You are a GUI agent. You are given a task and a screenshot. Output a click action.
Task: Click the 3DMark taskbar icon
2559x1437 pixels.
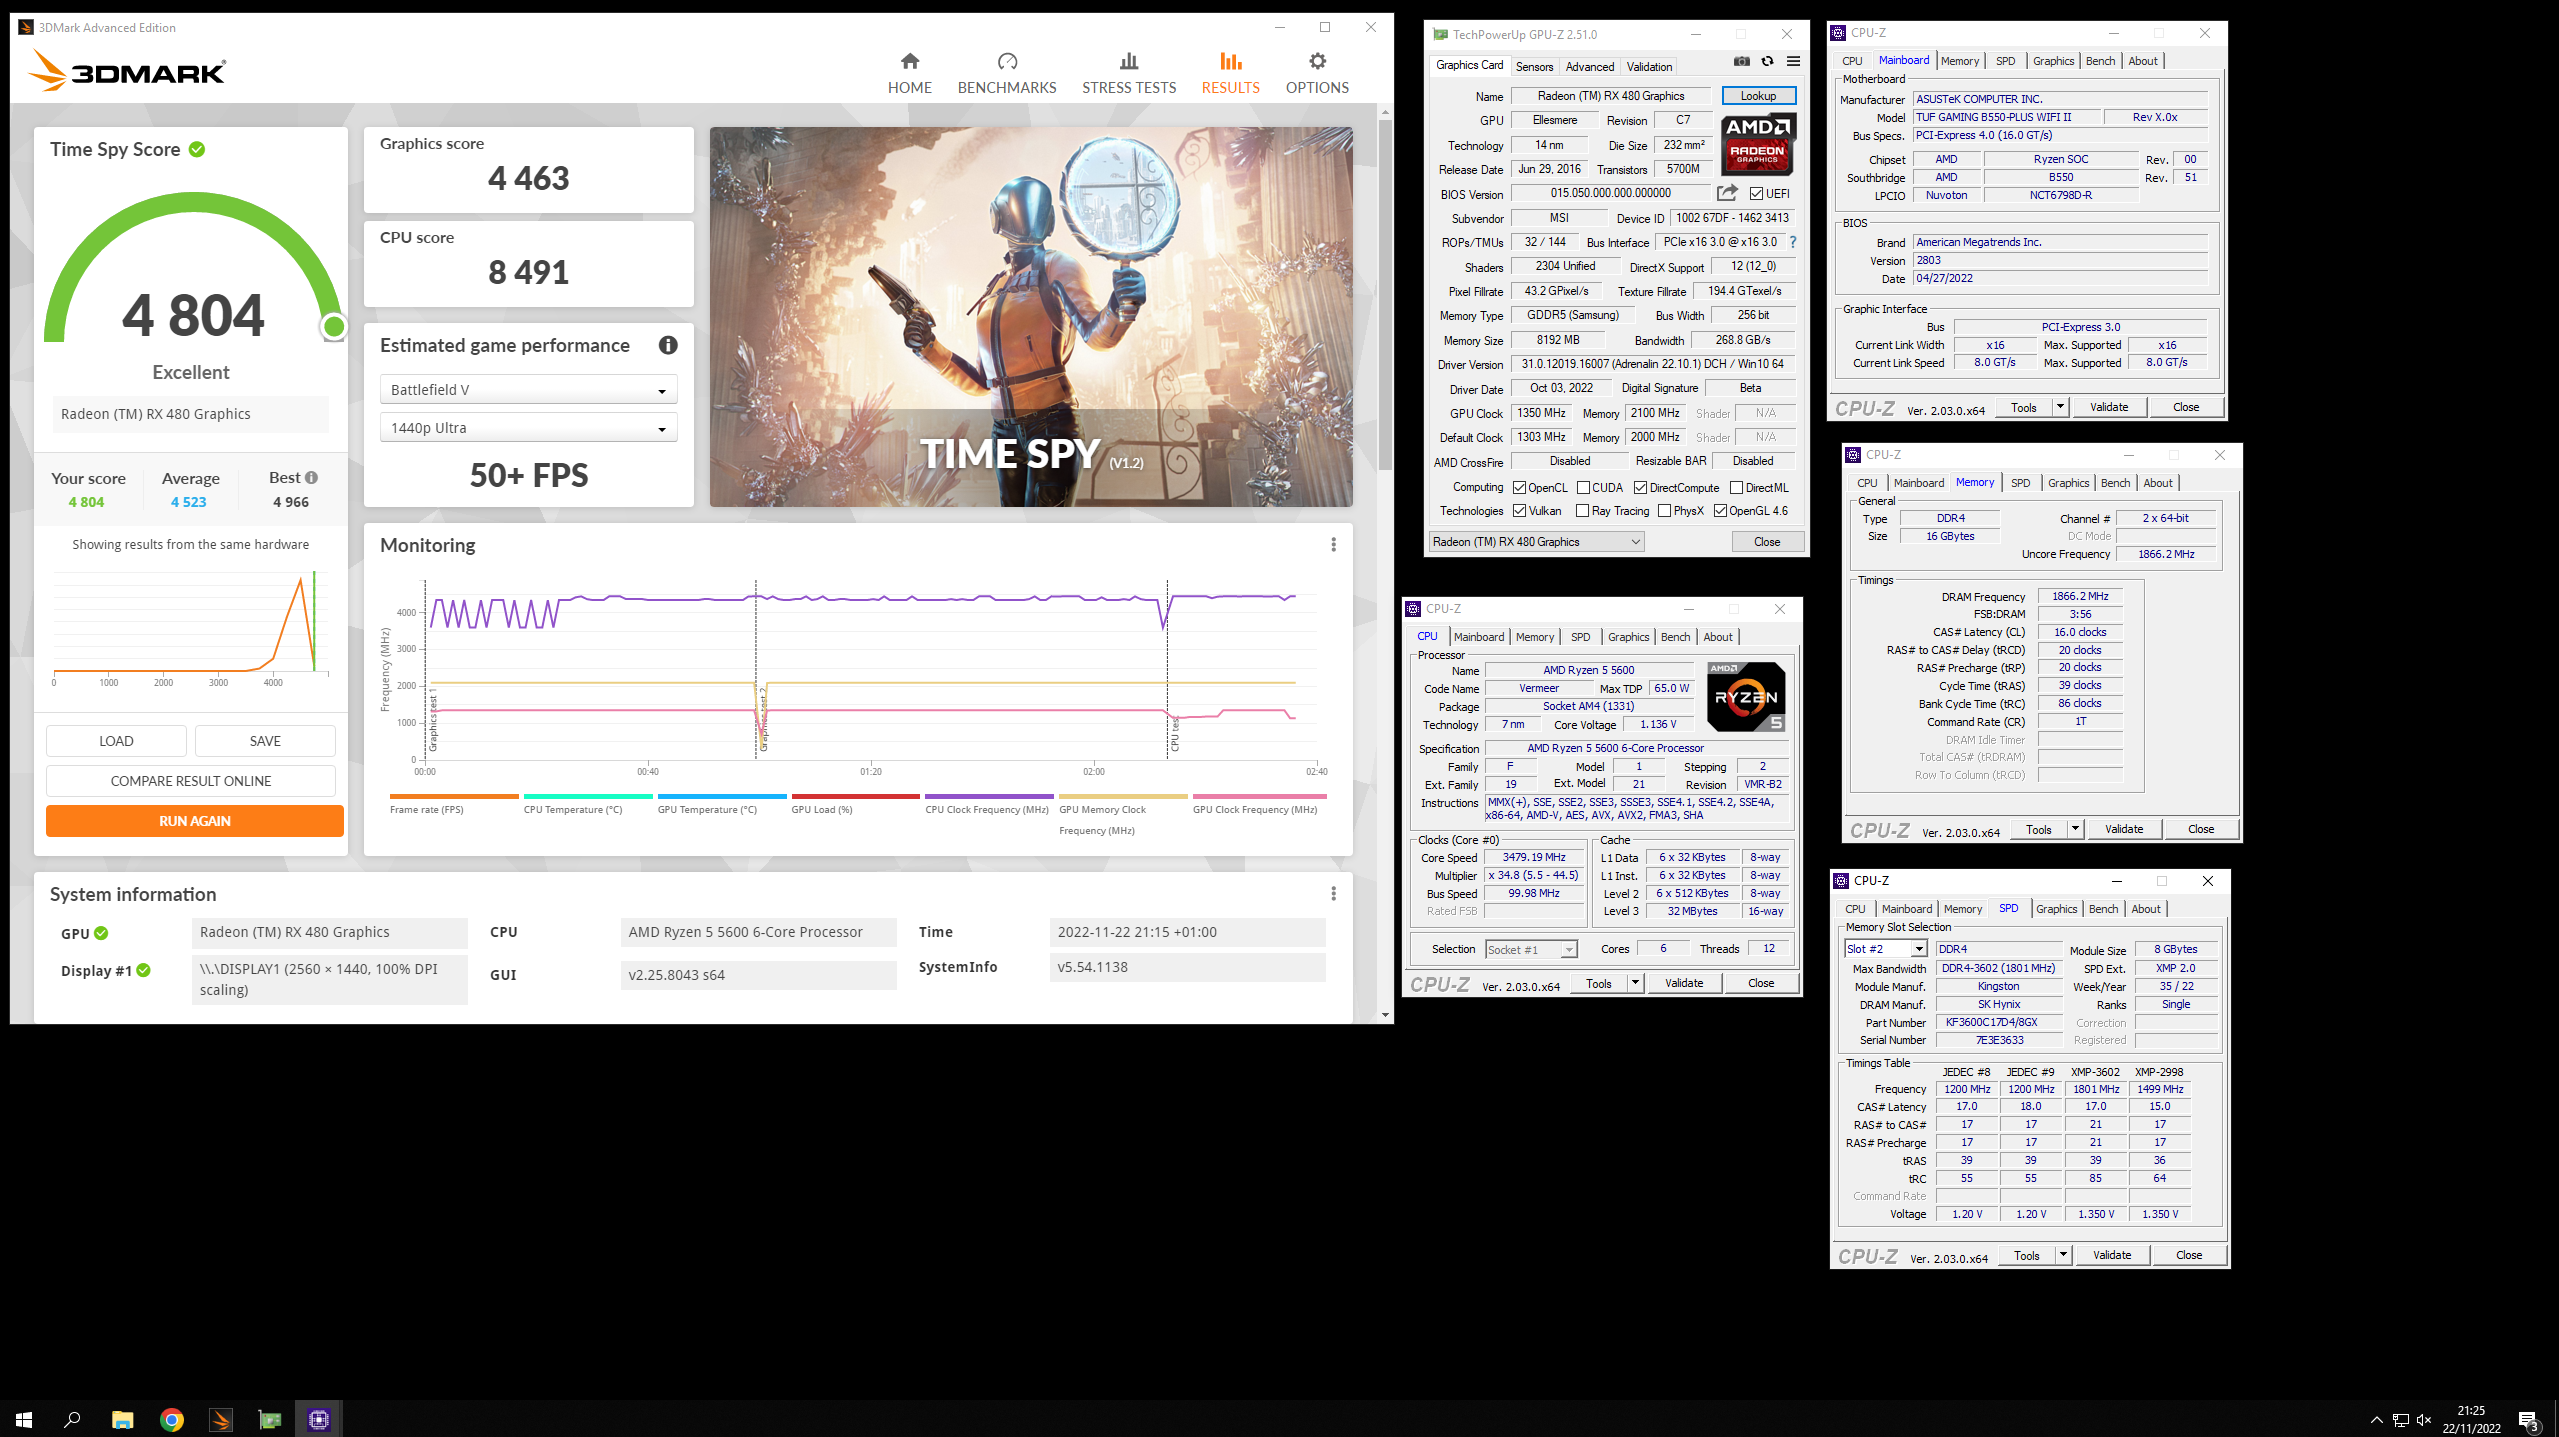(x=220, y=1419)
